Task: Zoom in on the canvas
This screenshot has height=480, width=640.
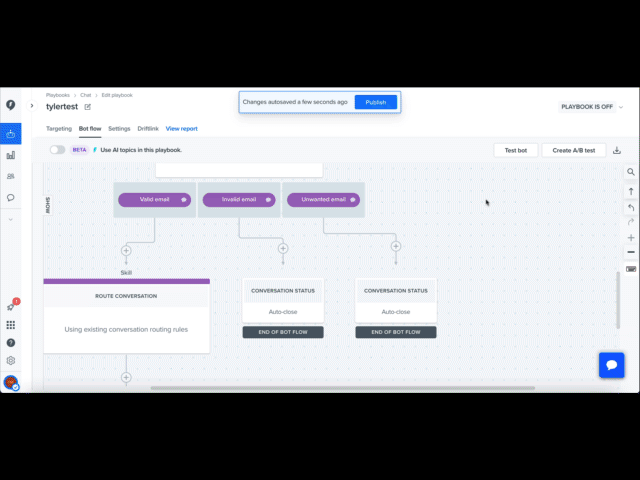Action: pyautogui.click(x=631, y=238)
